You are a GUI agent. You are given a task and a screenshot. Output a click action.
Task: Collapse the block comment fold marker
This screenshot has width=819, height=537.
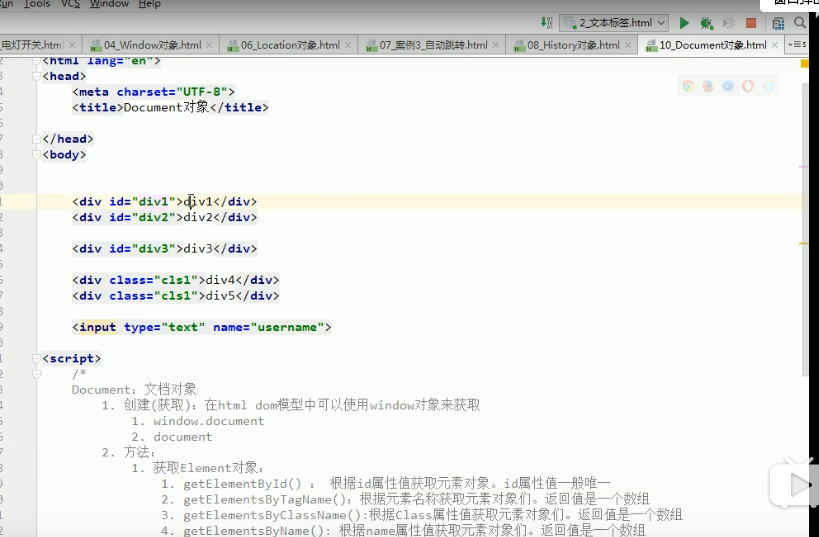click(x=36, y=374)
